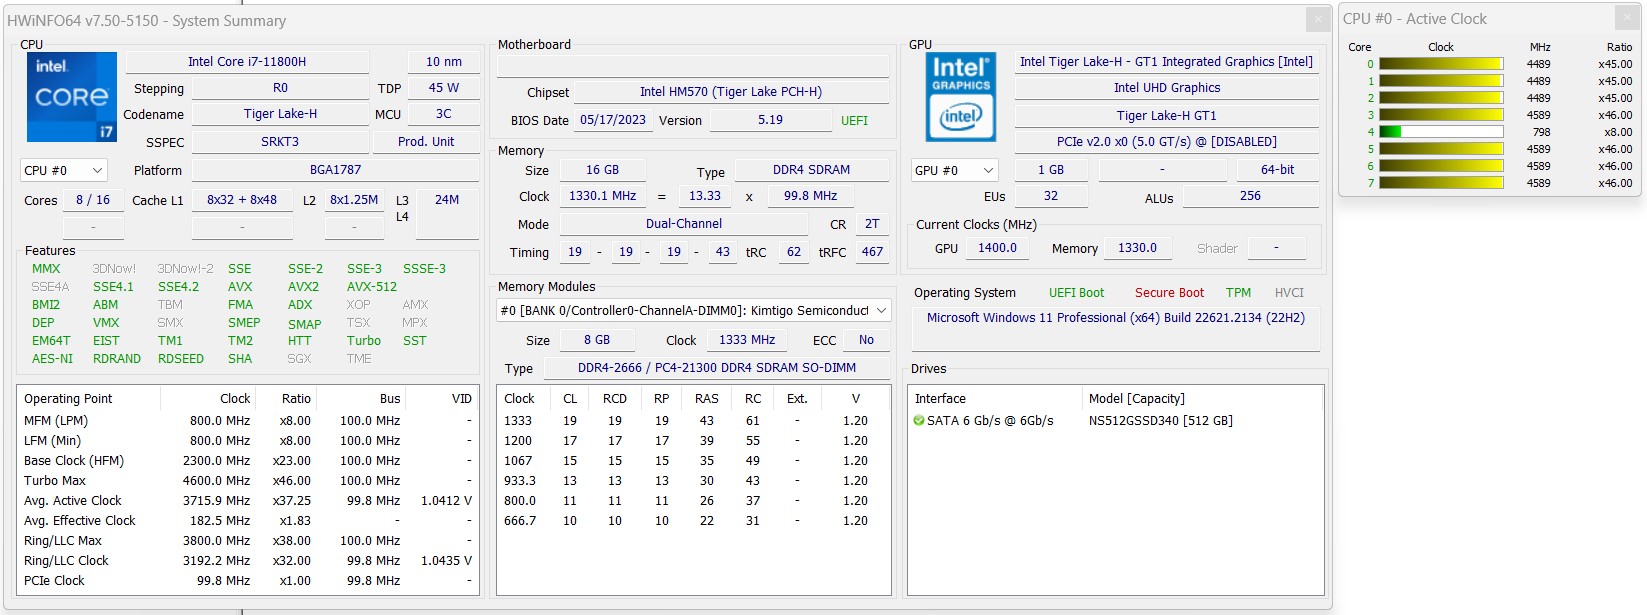The height and width of the screenshot is (615, 1647).
Task: Click the module Clock value 1333 MHz
Action: point(747,340)
